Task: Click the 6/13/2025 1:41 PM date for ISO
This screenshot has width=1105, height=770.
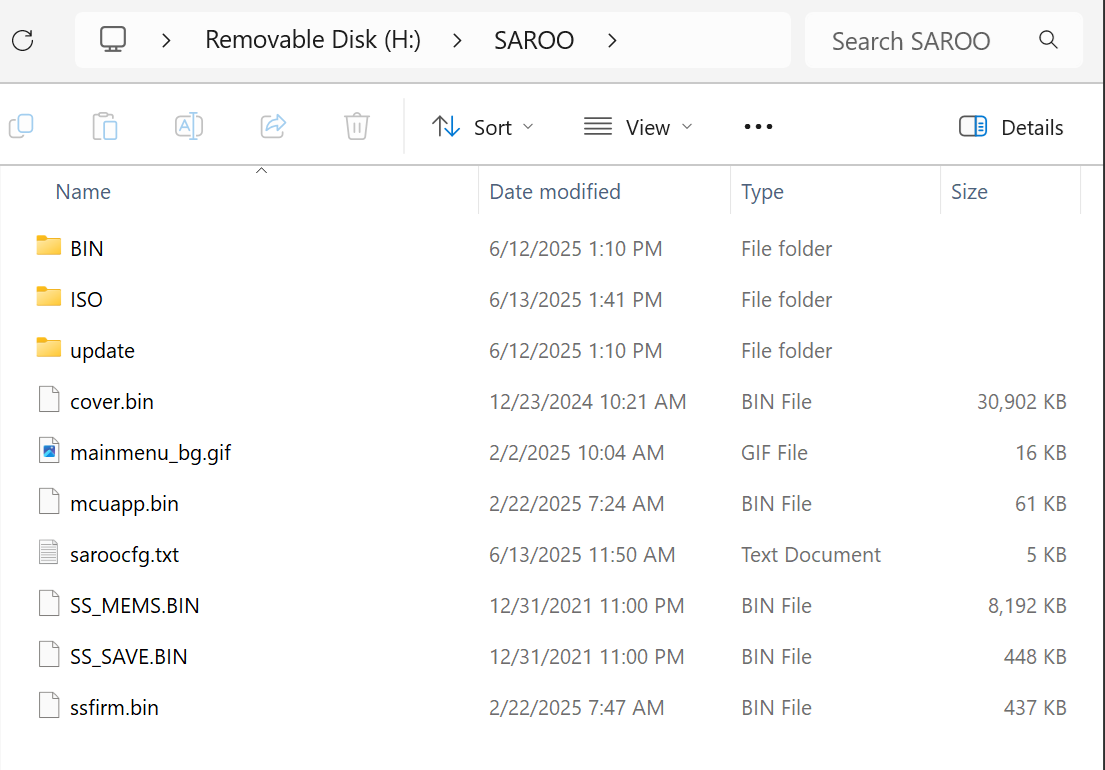Action: click(x=575, y=299)
